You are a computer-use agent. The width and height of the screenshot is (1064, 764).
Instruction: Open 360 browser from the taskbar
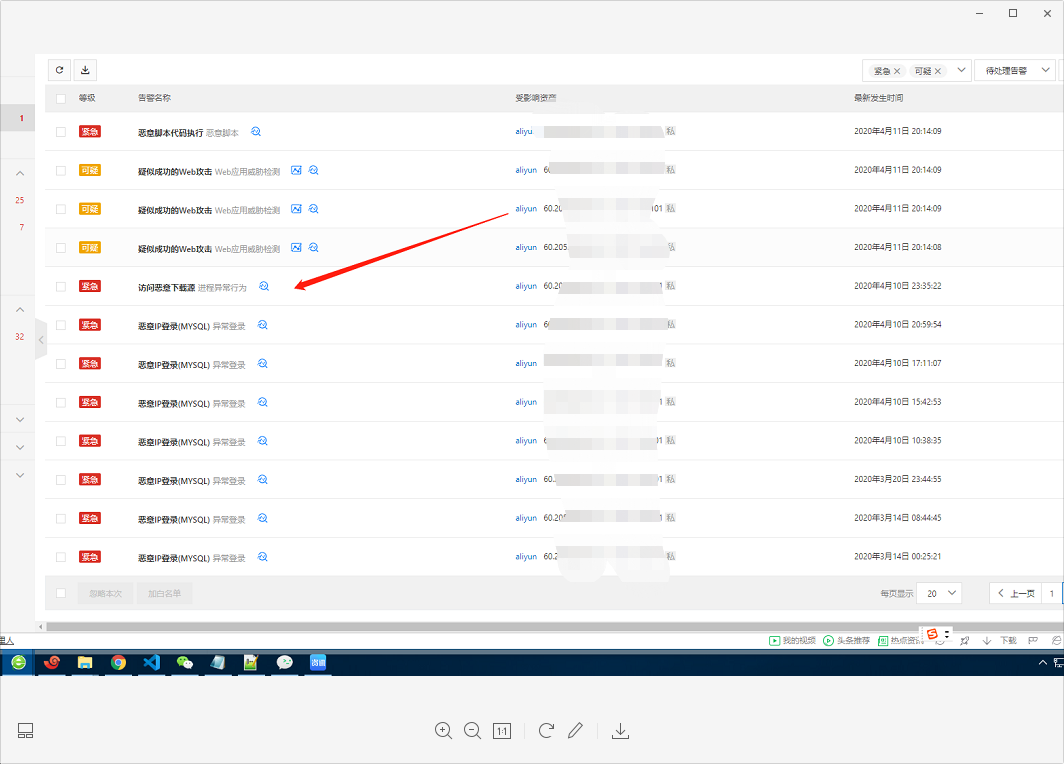point(18,662)
